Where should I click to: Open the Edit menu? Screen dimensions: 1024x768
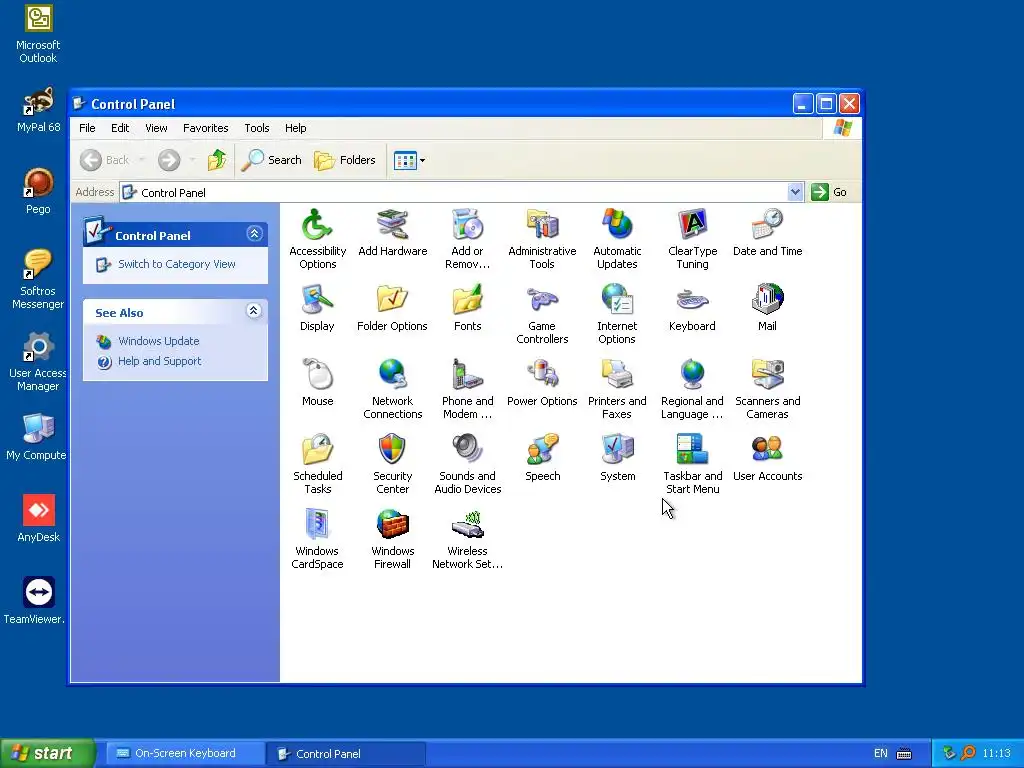click(120, 128)
